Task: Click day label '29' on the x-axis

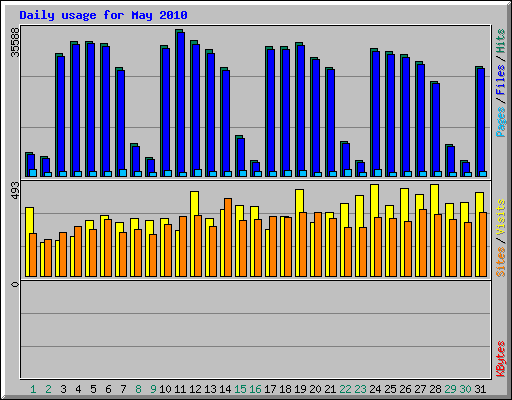Action: 450,389
